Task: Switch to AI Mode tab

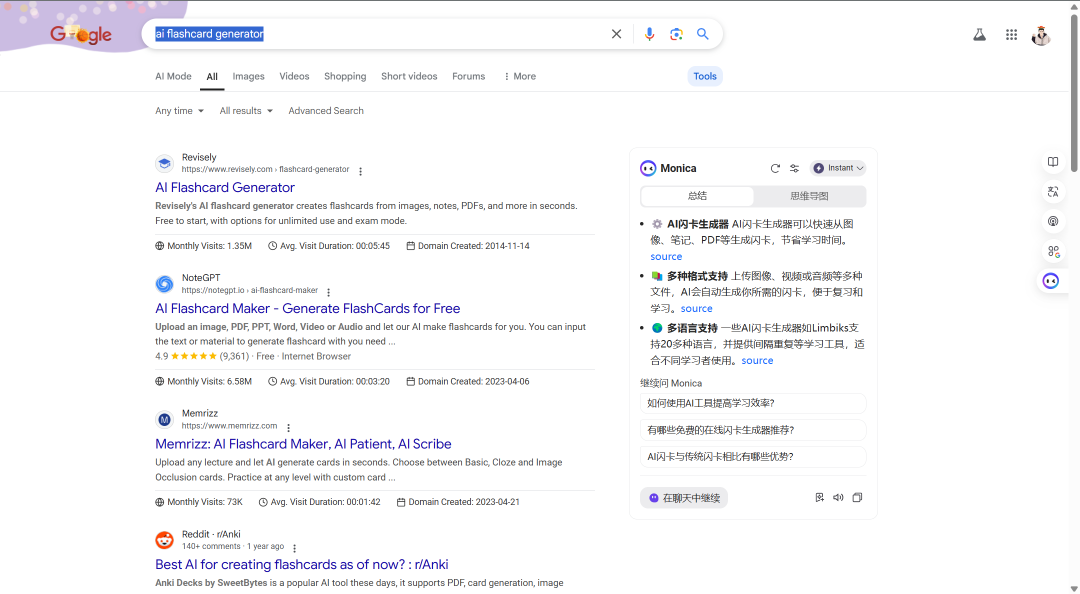Action: pos(173,76)
